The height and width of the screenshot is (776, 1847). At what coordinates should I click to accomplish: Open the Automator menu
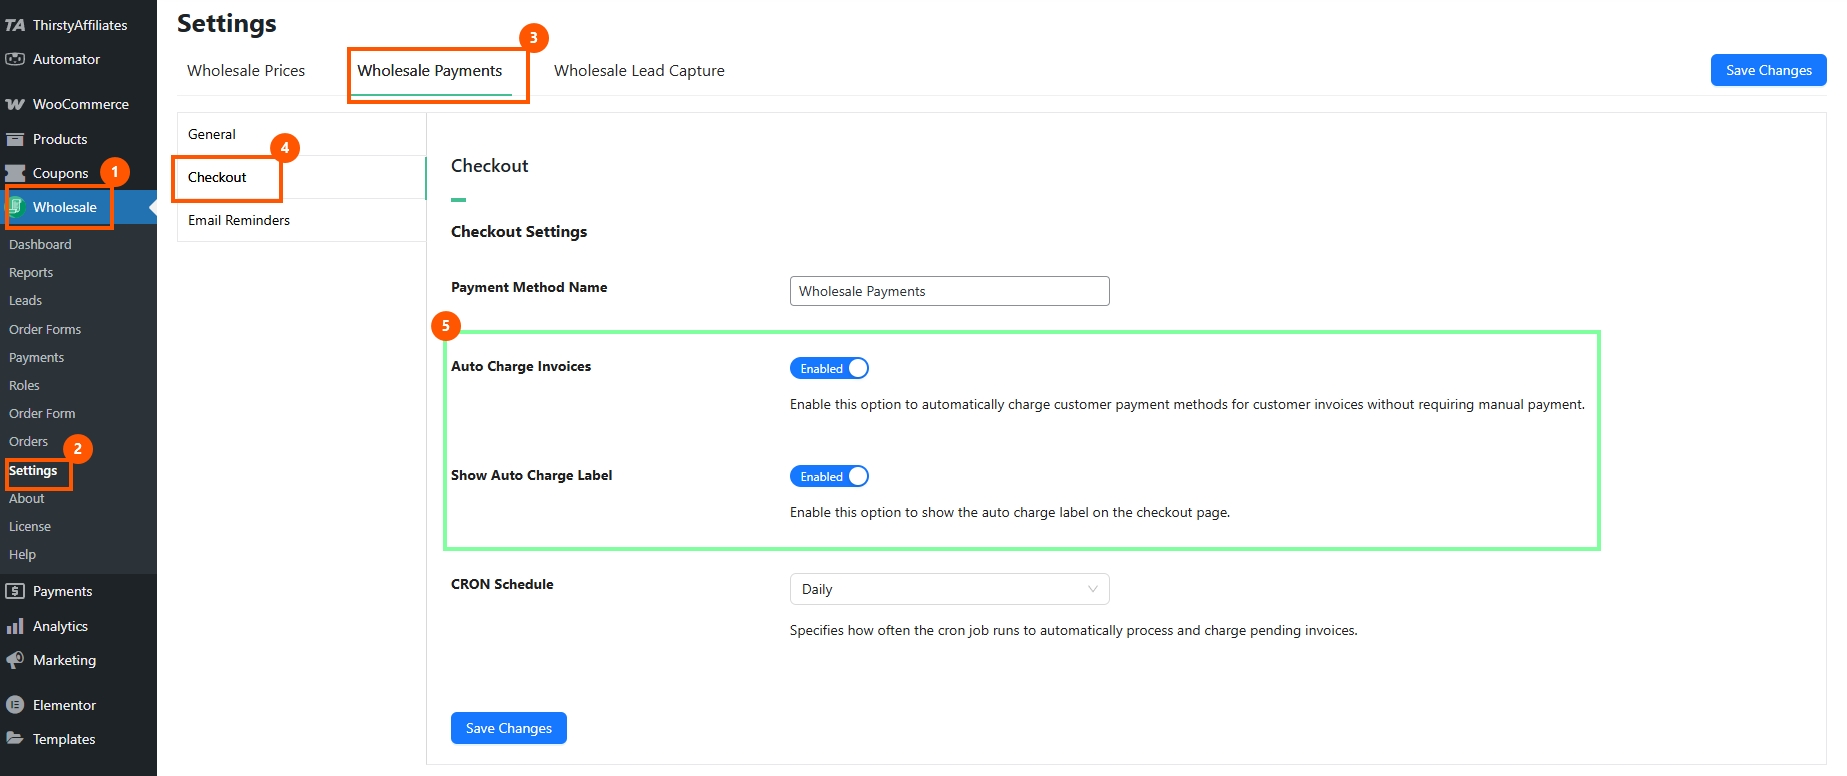(x=78, y=59)
